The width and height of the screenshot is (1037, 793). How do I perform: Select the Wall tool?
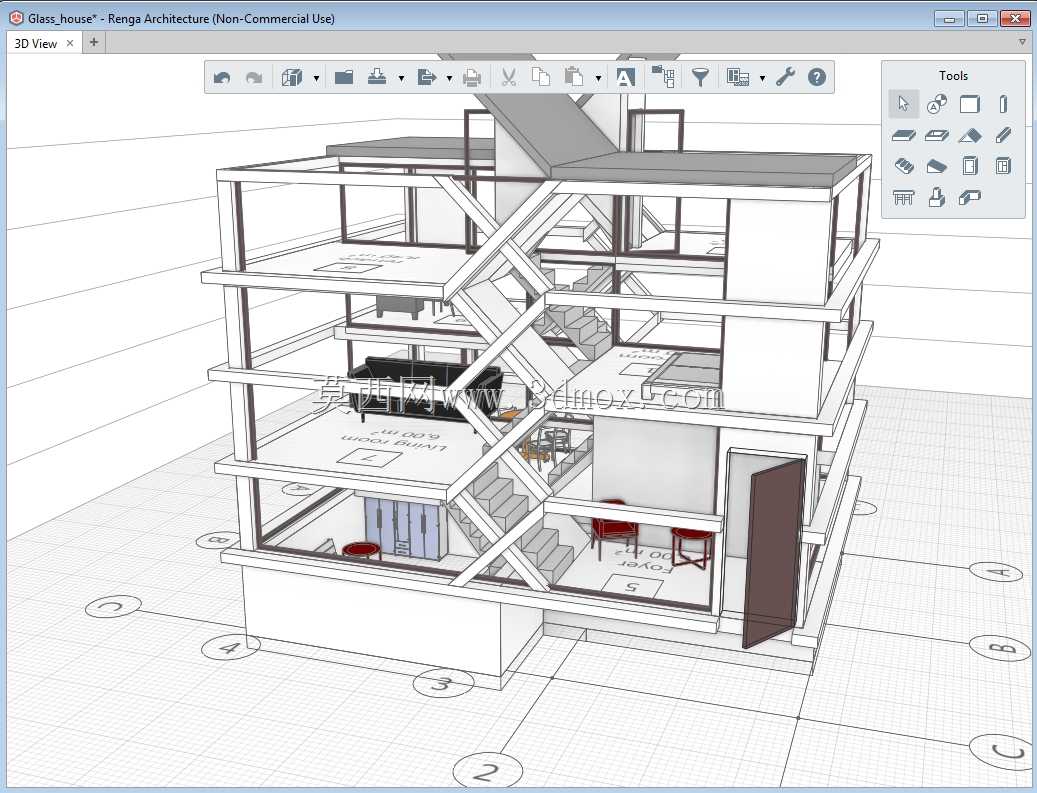click(x=970, y=104)
